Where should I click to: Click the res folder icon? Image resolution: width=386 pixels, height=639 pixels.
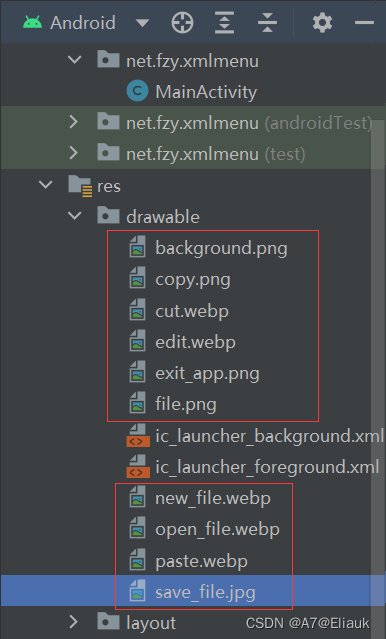click(80, 186)
